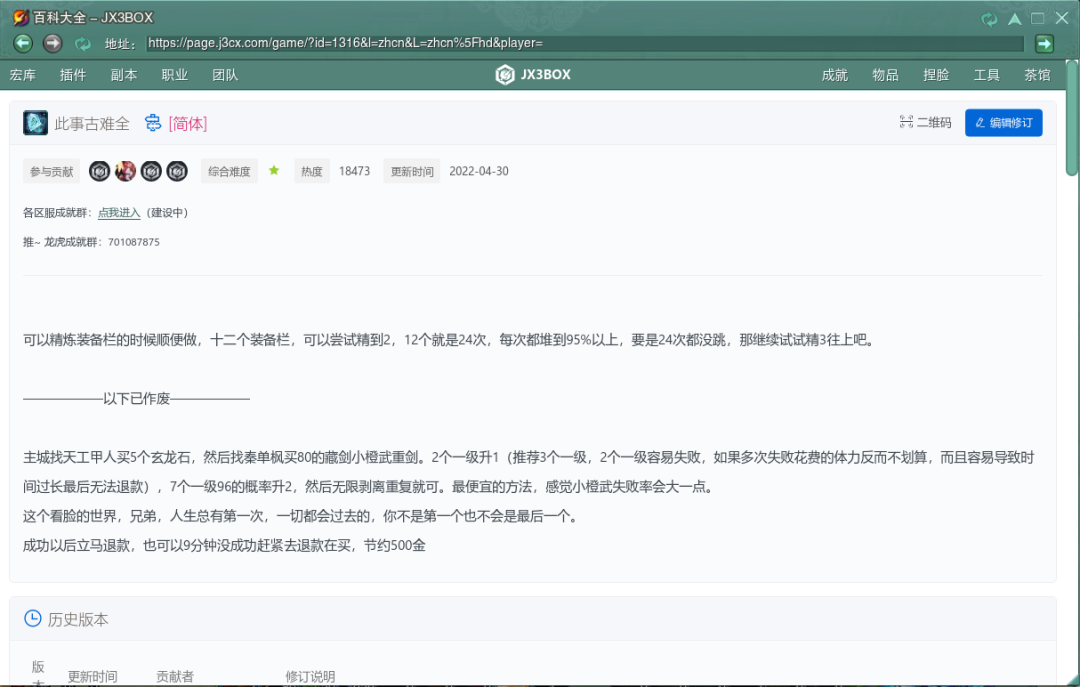This screenshot has width=1080, height=687.
Task: Click the 贡献者 column header
Action: coord(175,677)
